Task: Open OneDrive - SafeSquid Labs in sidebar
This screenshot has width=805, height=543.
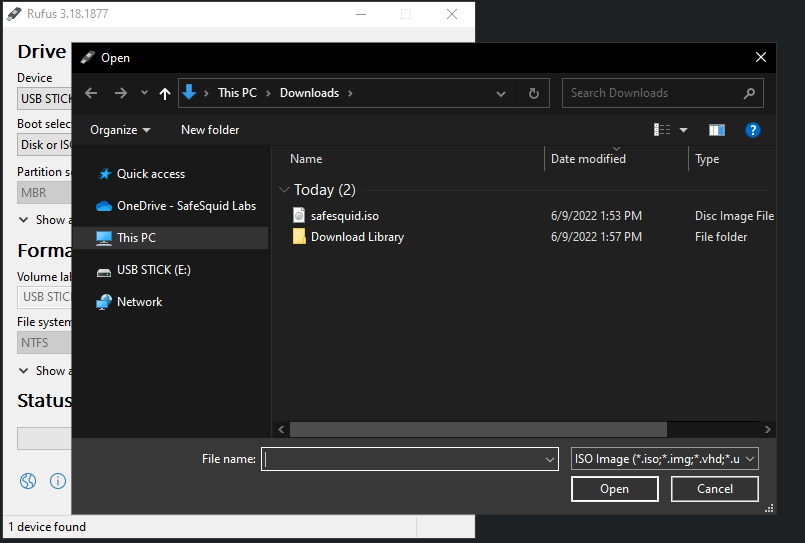Action: 186,206
